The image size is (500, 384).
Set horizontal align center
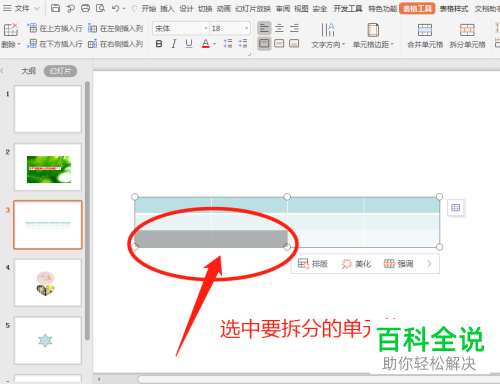(279, 29)
